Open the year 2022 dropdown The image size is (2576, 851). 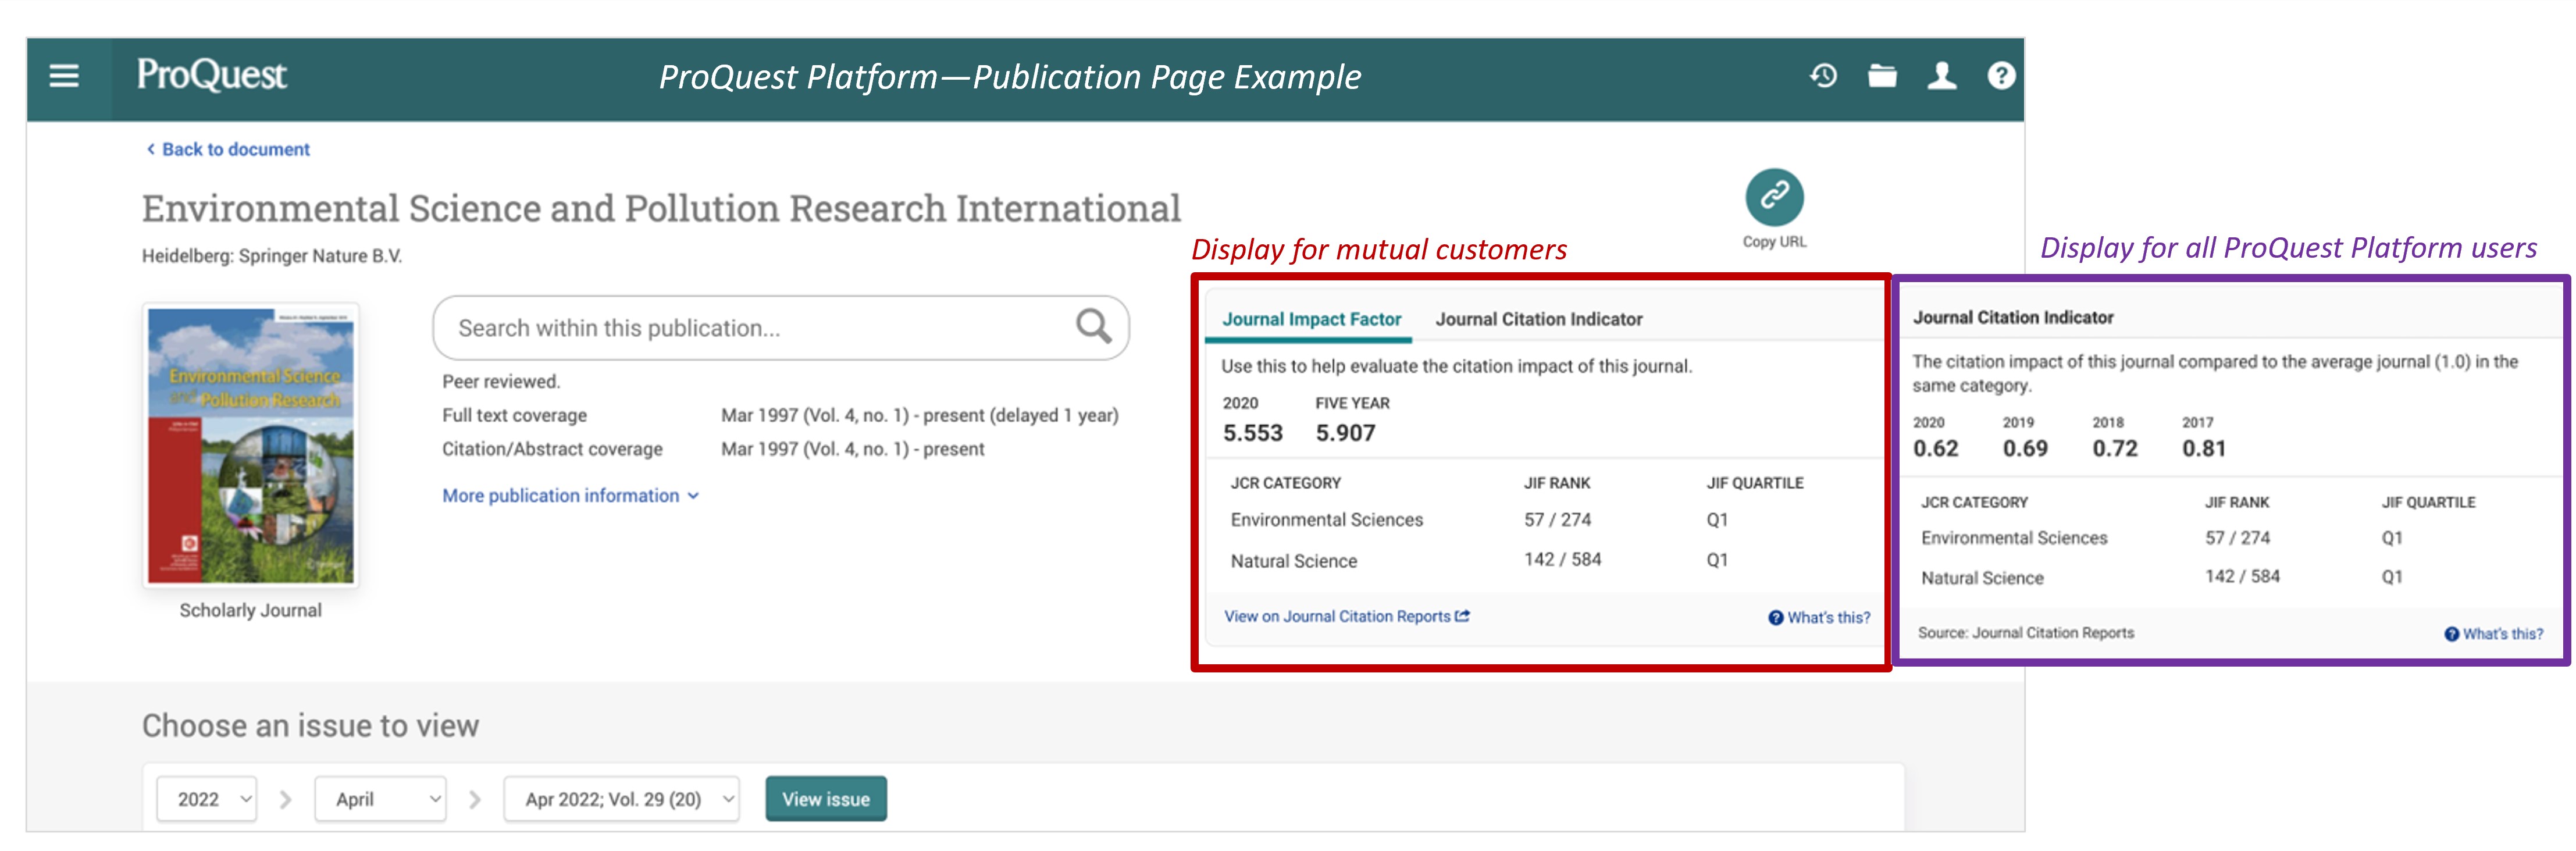point(207,799)
